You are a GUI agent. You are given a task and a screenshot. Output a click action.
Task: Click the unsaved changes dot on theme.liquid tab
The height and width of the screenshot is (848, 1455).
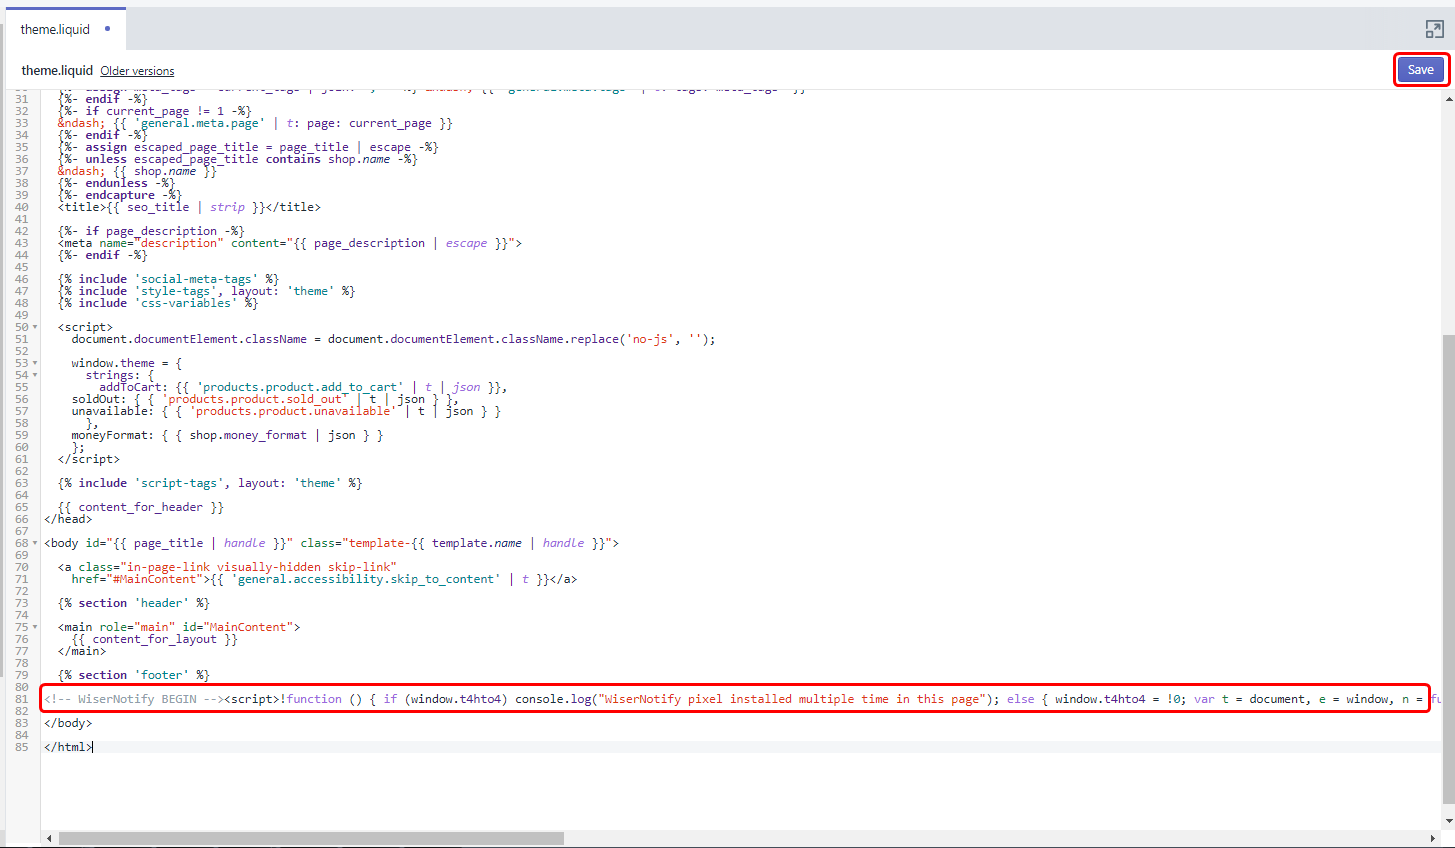tap(108, 29)
